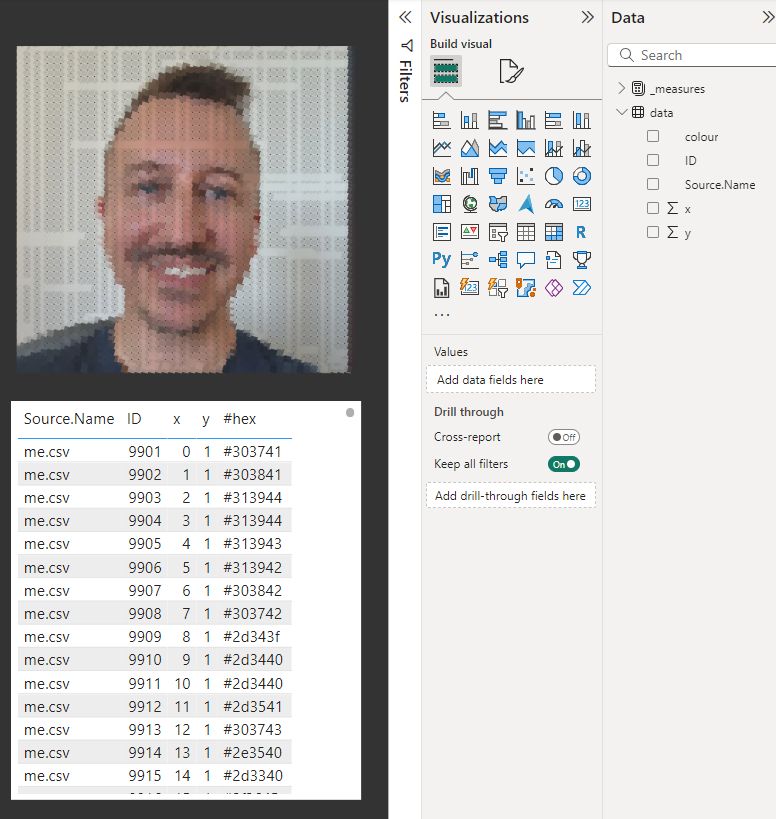The height and width of the screenshot is (819, 776).
Task: Select the Clustered column chart visual
Action: [526, 121]
